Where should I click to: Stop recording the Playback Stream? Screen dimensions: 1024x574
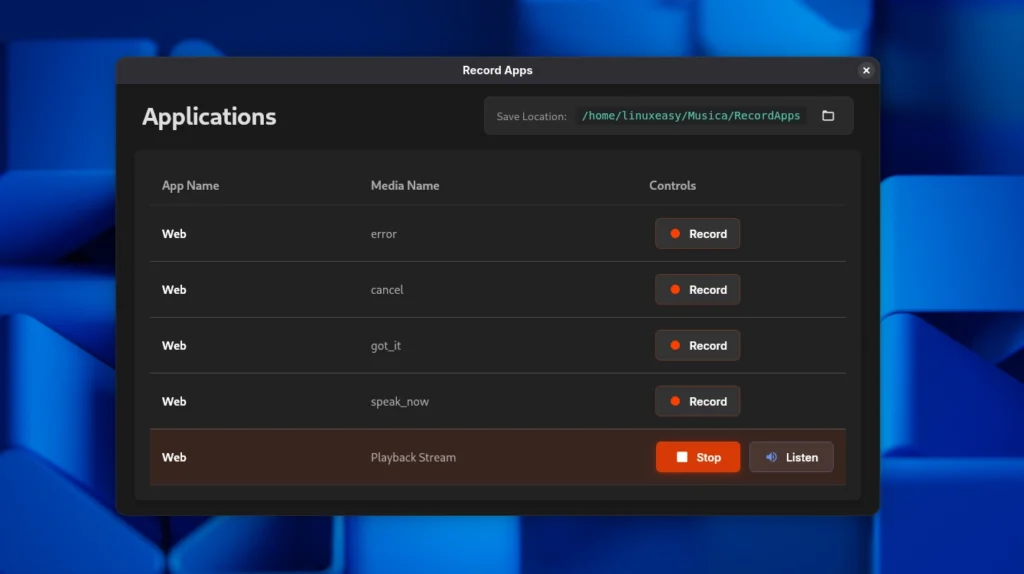point(697,457)
